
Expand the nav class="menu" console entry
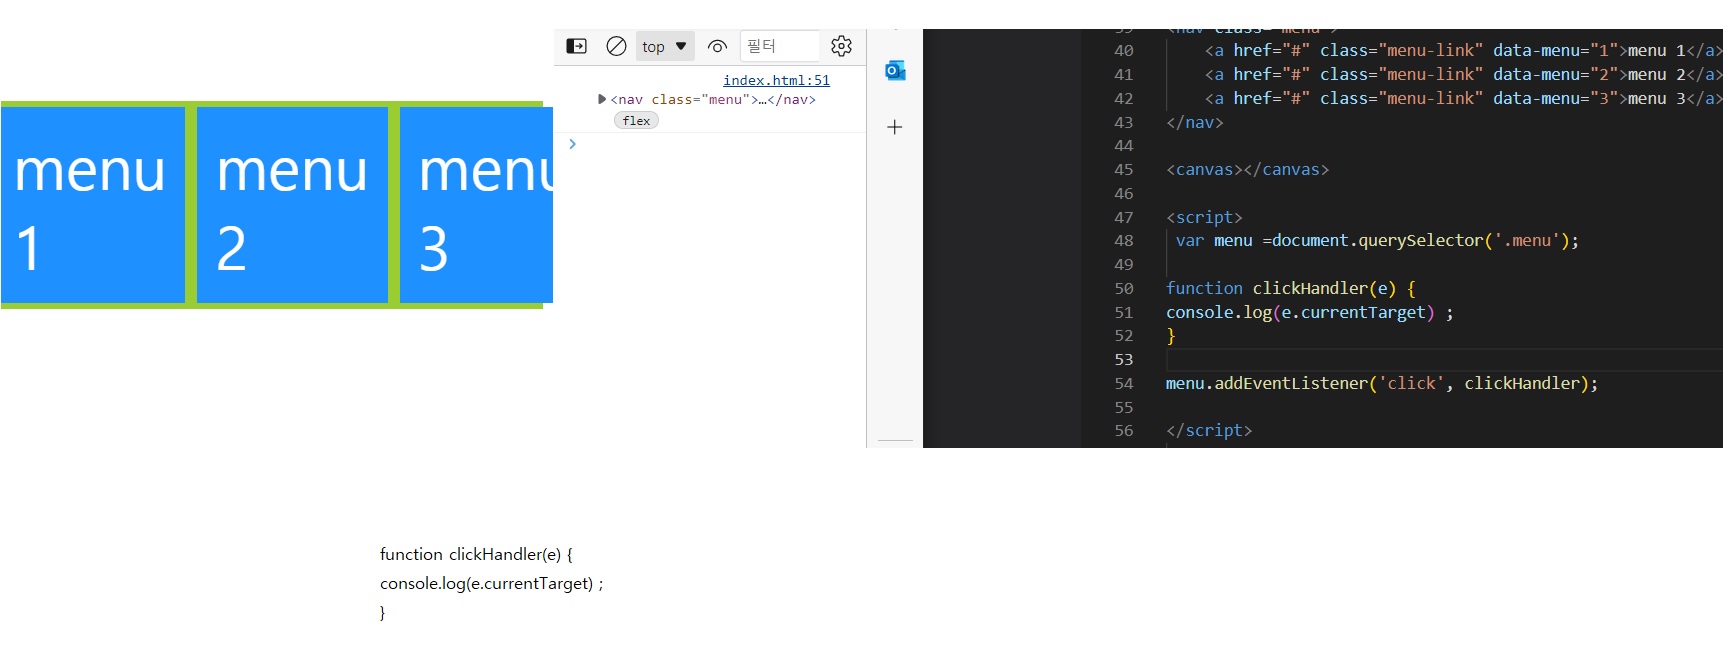click(602, 99)
